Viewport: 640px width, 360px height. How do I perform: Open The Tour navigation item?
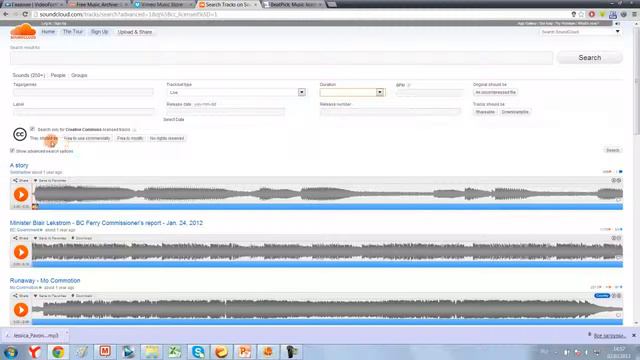(x=73, y=32)
